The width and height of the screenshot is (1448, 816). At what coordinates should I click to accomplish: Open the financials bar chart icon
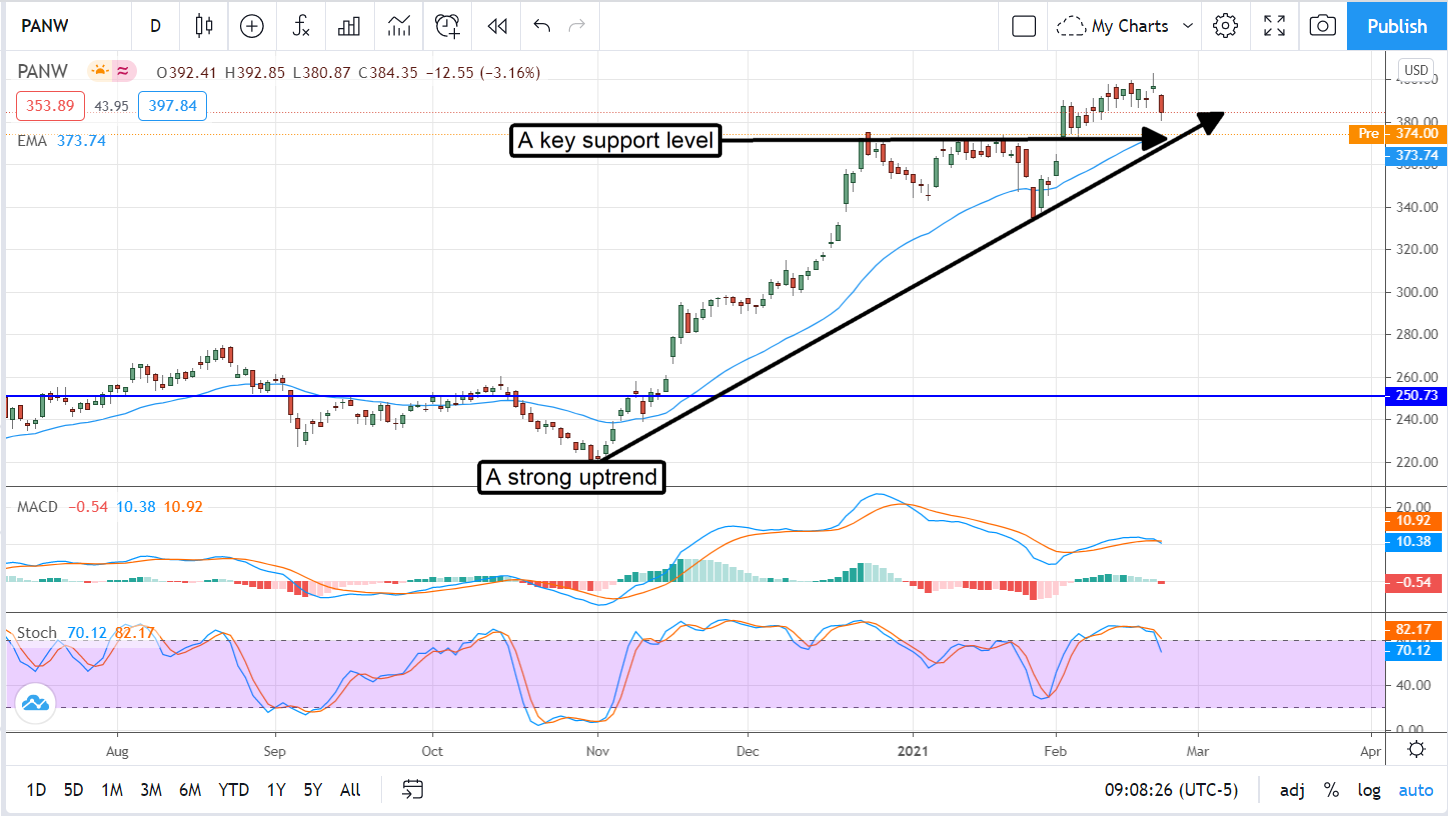(349, 26)
